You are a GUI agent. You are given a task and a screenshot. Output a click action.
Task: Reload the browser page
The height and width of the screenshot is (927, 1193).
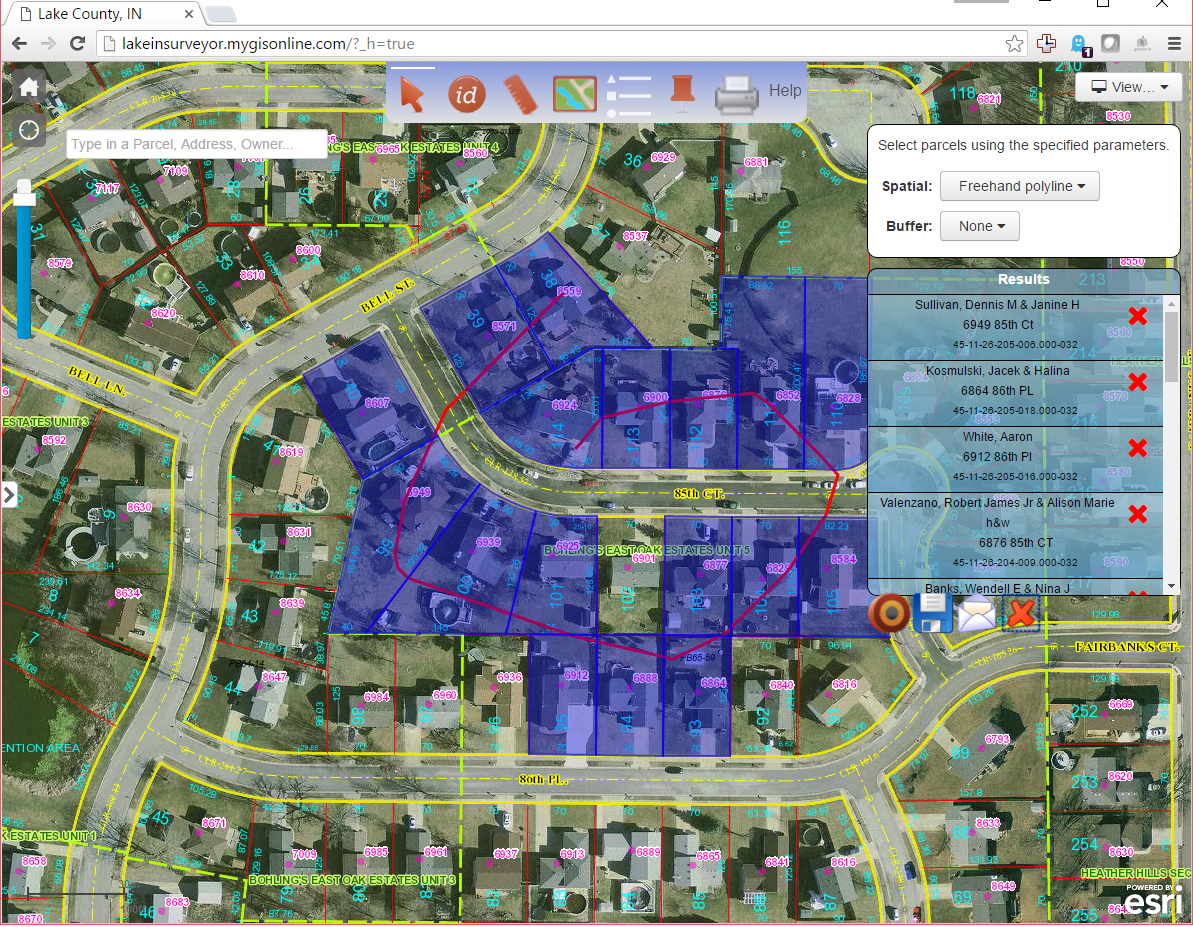pyautogui.click(x=77, y=43)
